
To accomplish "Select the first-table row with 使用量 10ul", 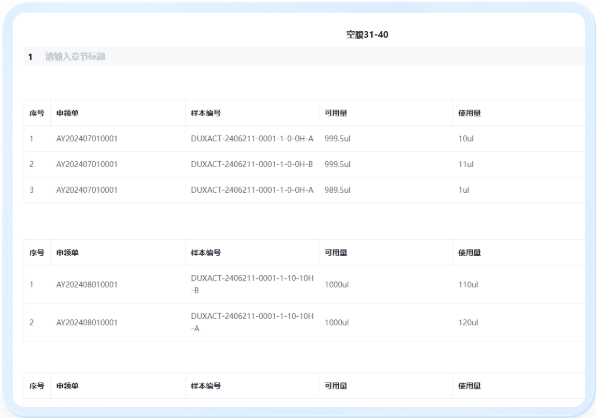I will (304, 139).
